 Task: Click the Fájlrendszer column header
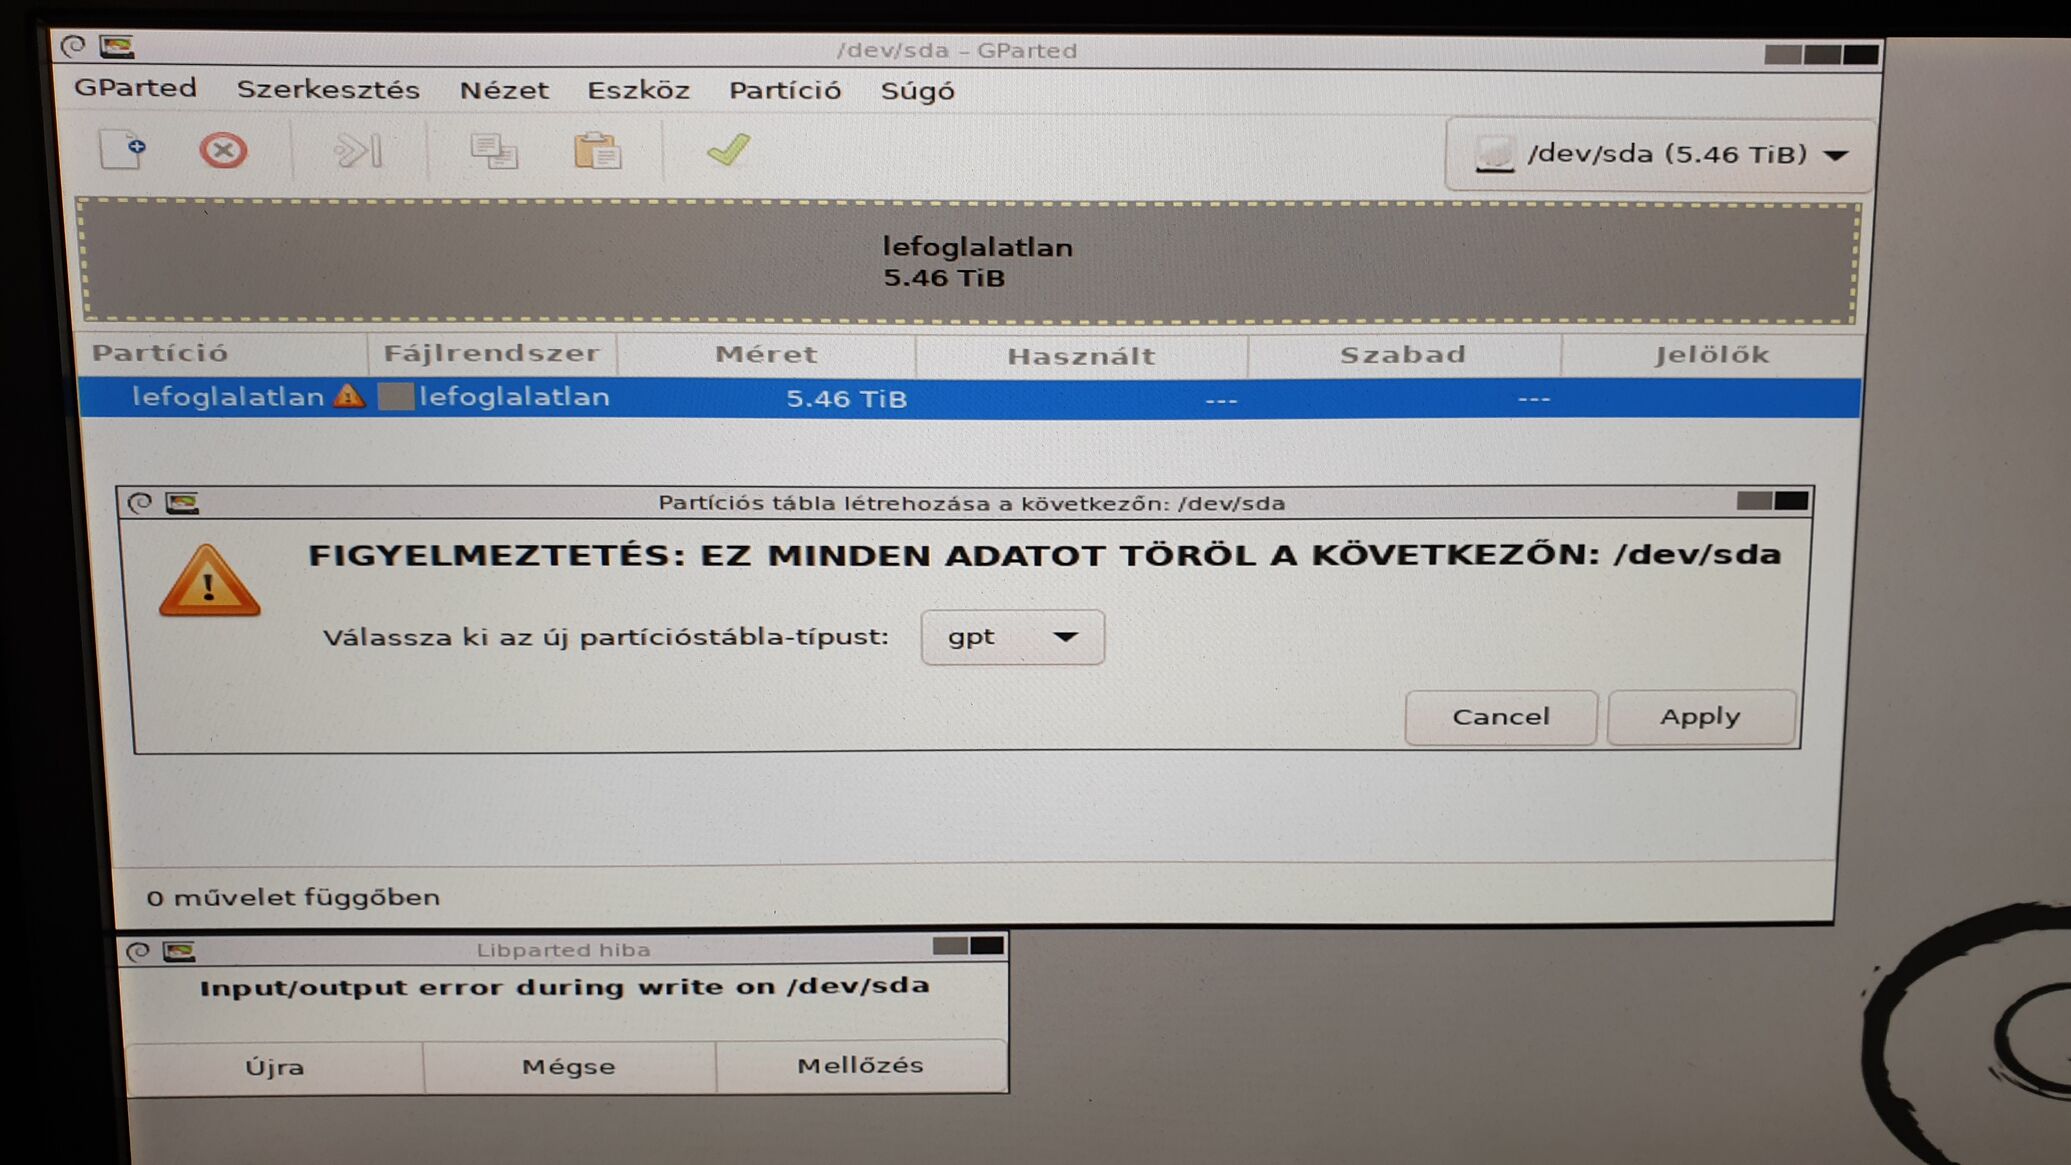[491, 353]
